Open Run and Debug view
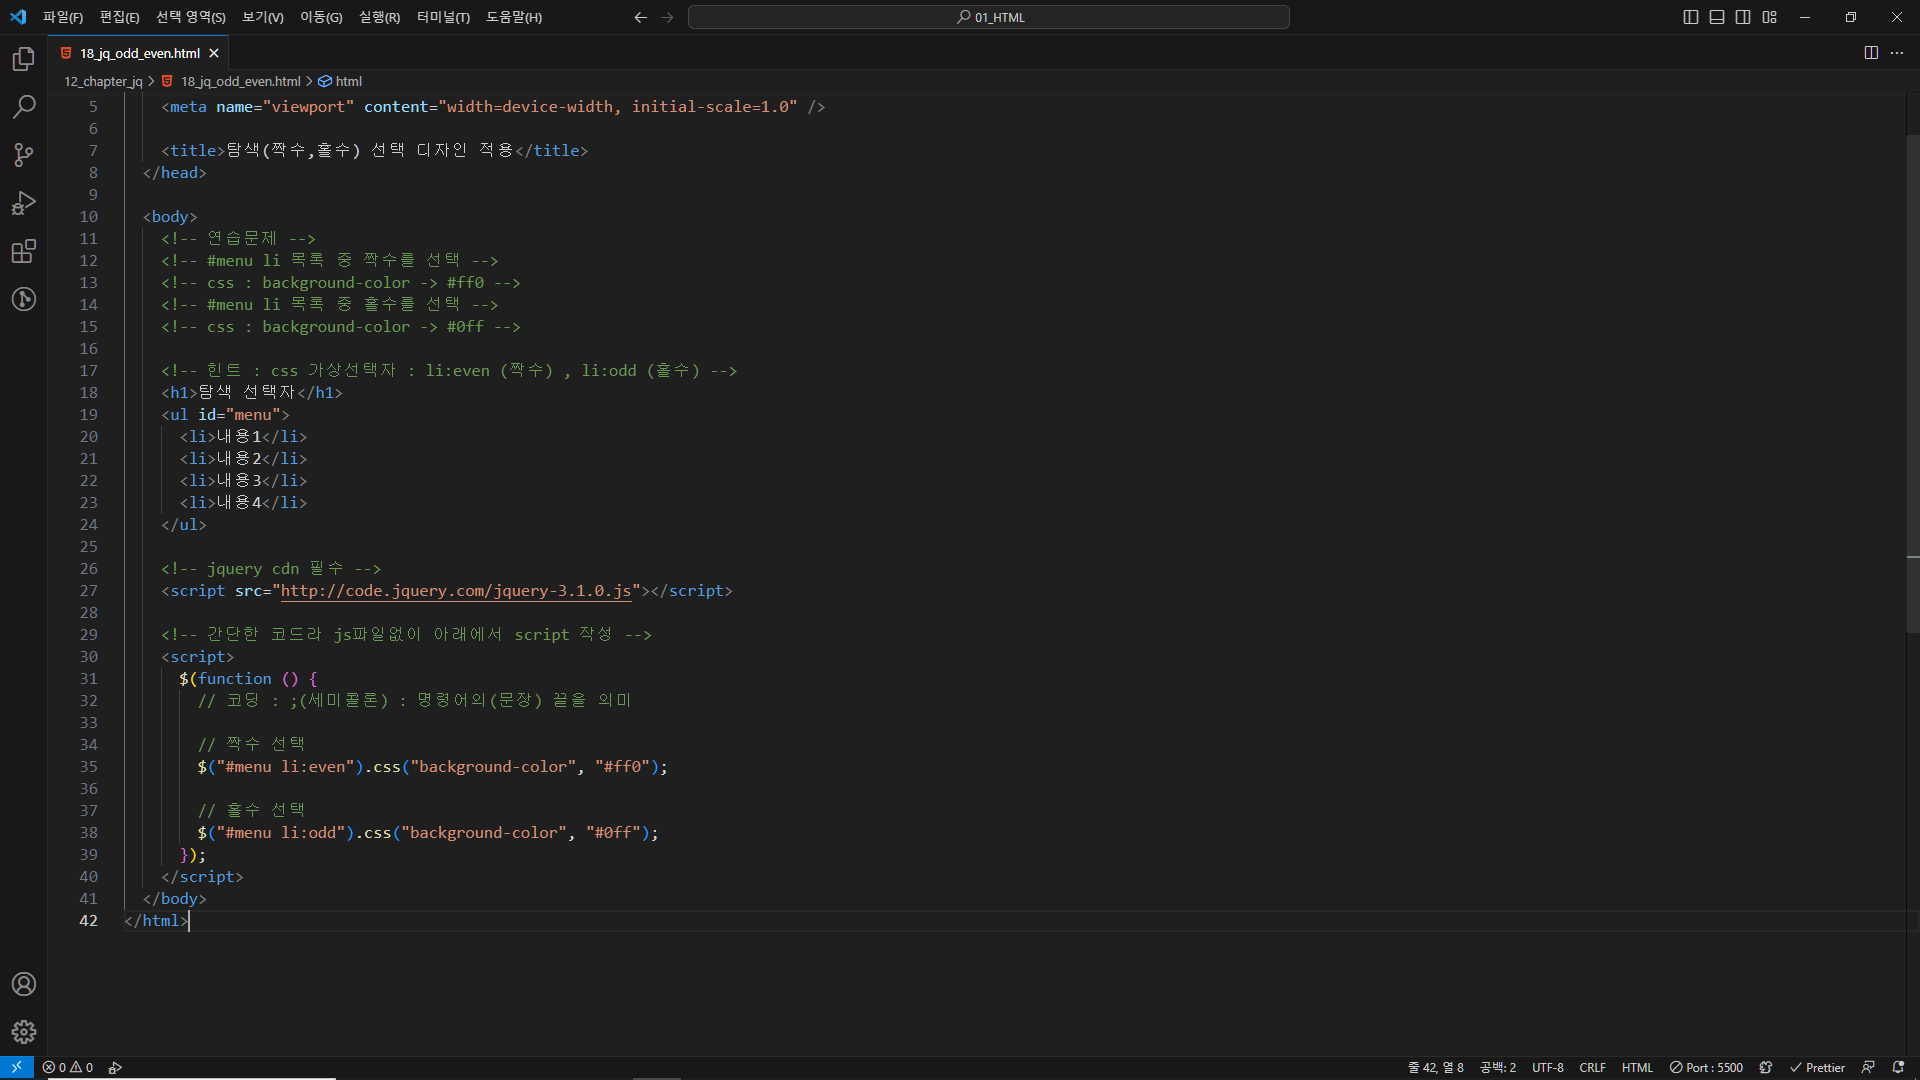The width and height of the screenshot is (1920, 1080). click(x=24, y=203)
